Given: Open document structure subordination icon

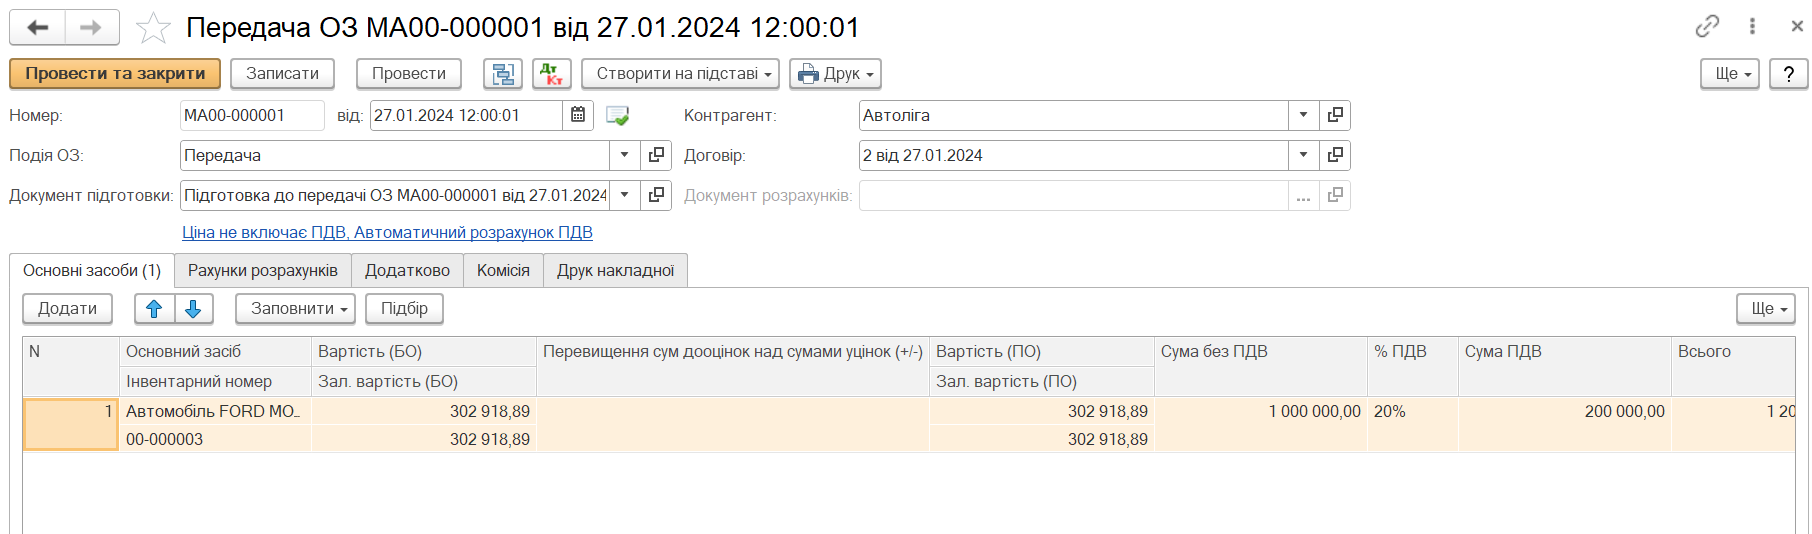Looking at the screenshot, I should 503,74.
